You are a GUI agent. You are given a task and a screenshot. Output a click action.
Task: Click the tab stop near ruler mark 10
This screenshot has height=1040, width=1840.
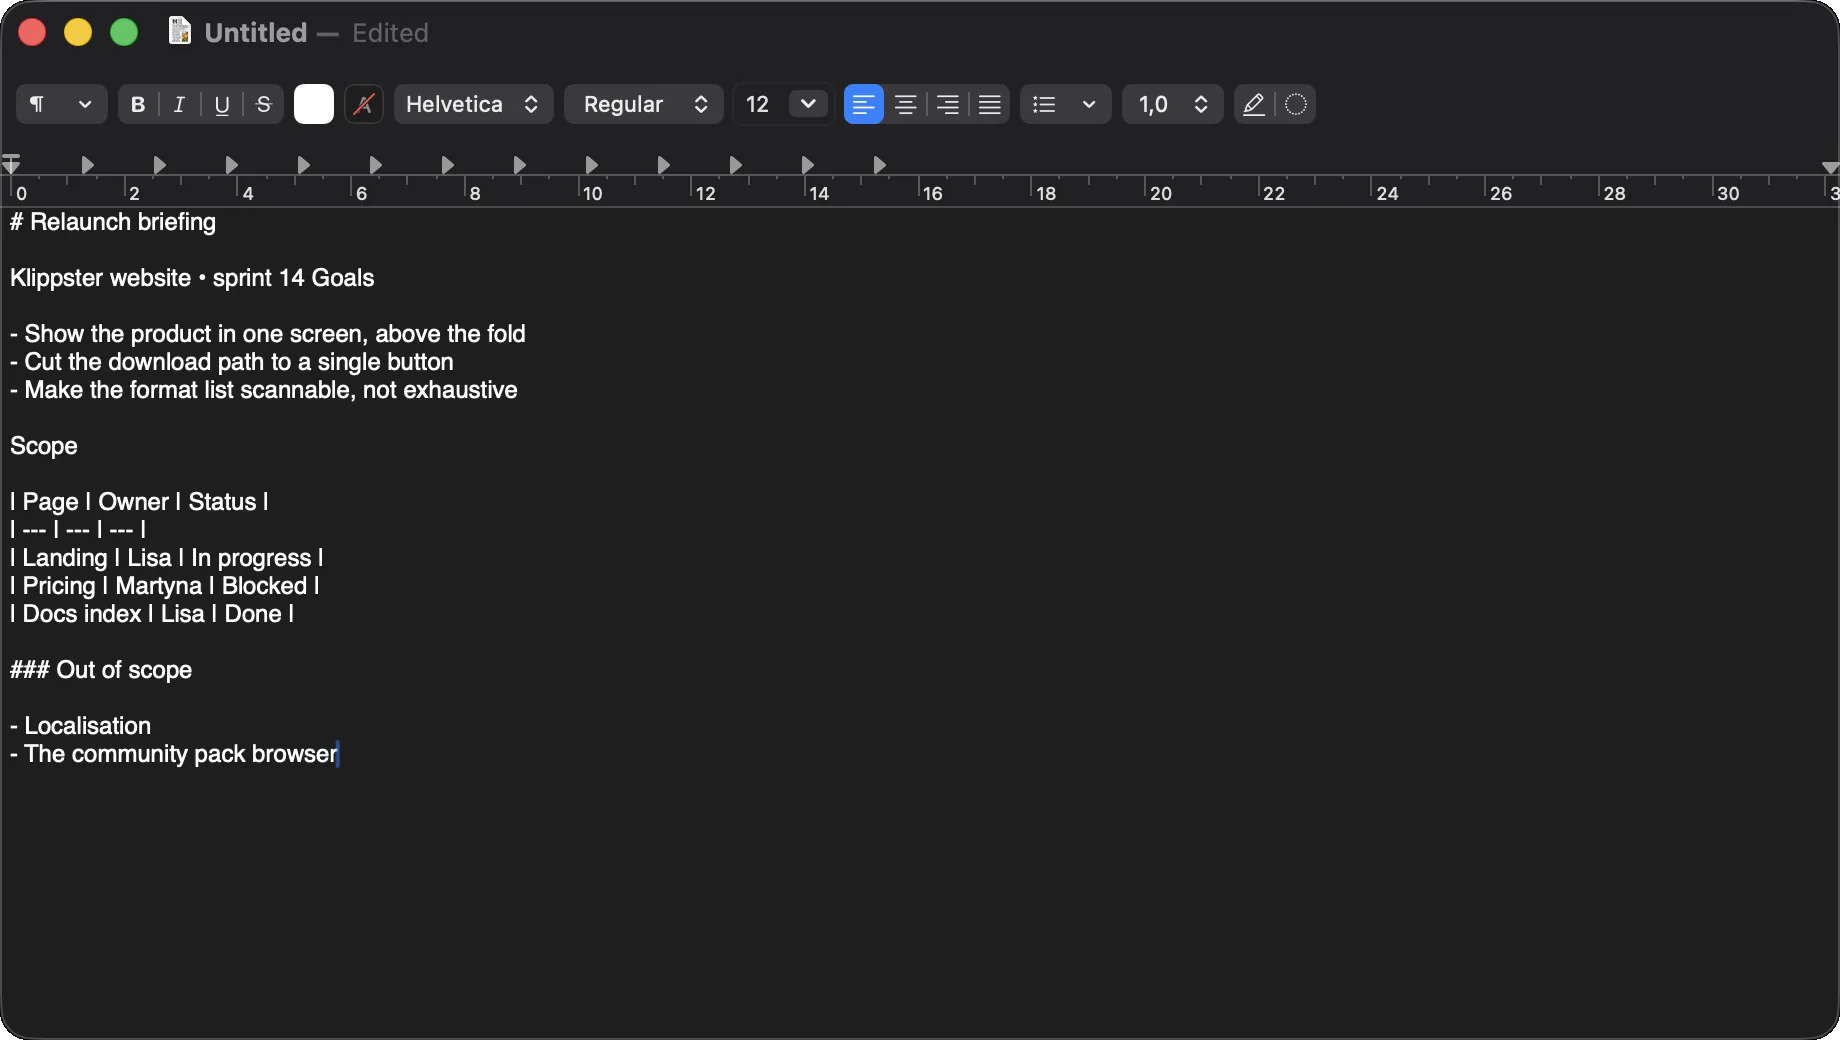(591, 164)
